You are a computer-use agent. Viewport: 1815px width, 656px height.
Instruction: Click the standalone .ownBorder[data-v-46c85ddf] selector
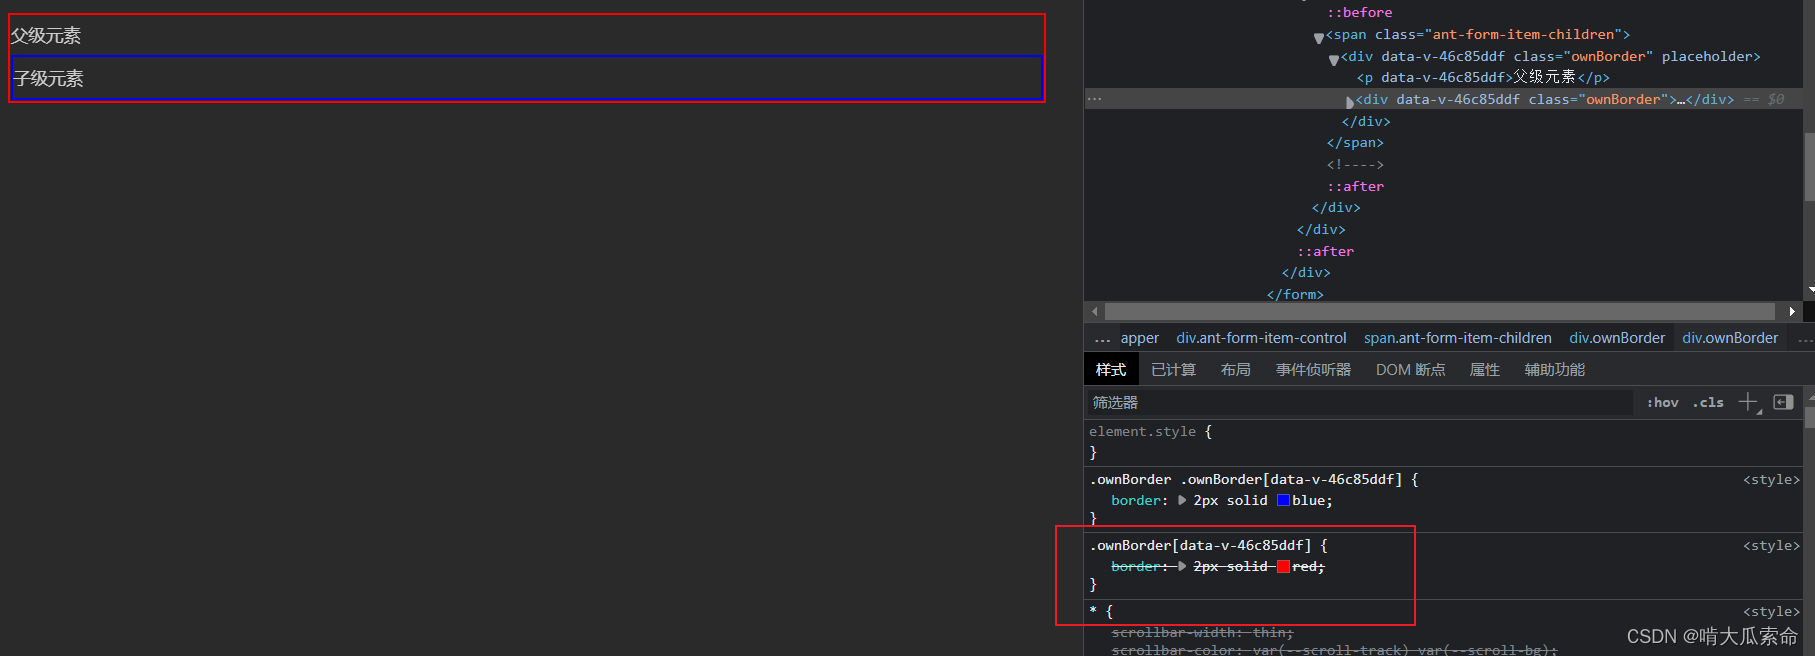pos(1200,545)
